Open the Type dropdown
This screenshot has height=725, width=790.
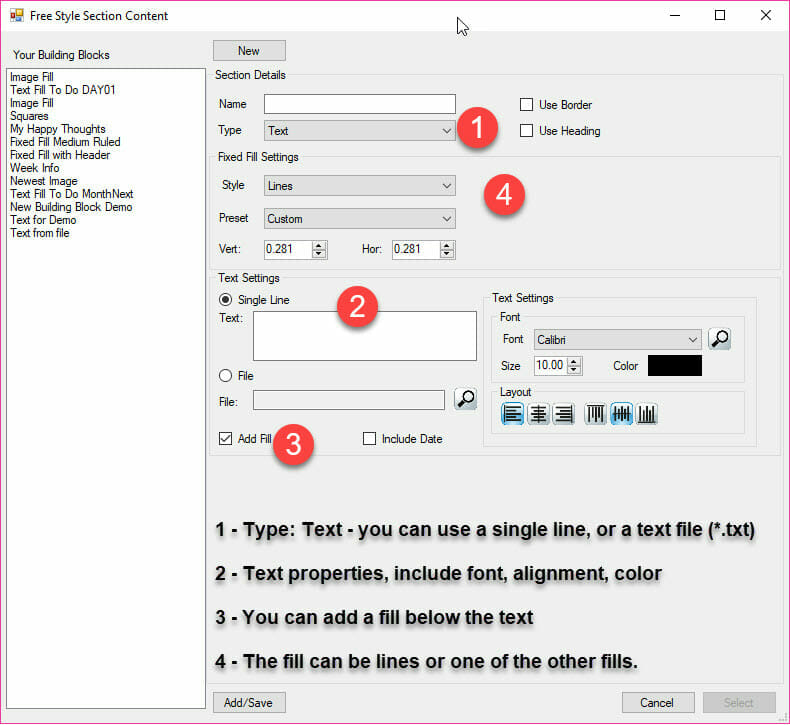coord(360,130)
